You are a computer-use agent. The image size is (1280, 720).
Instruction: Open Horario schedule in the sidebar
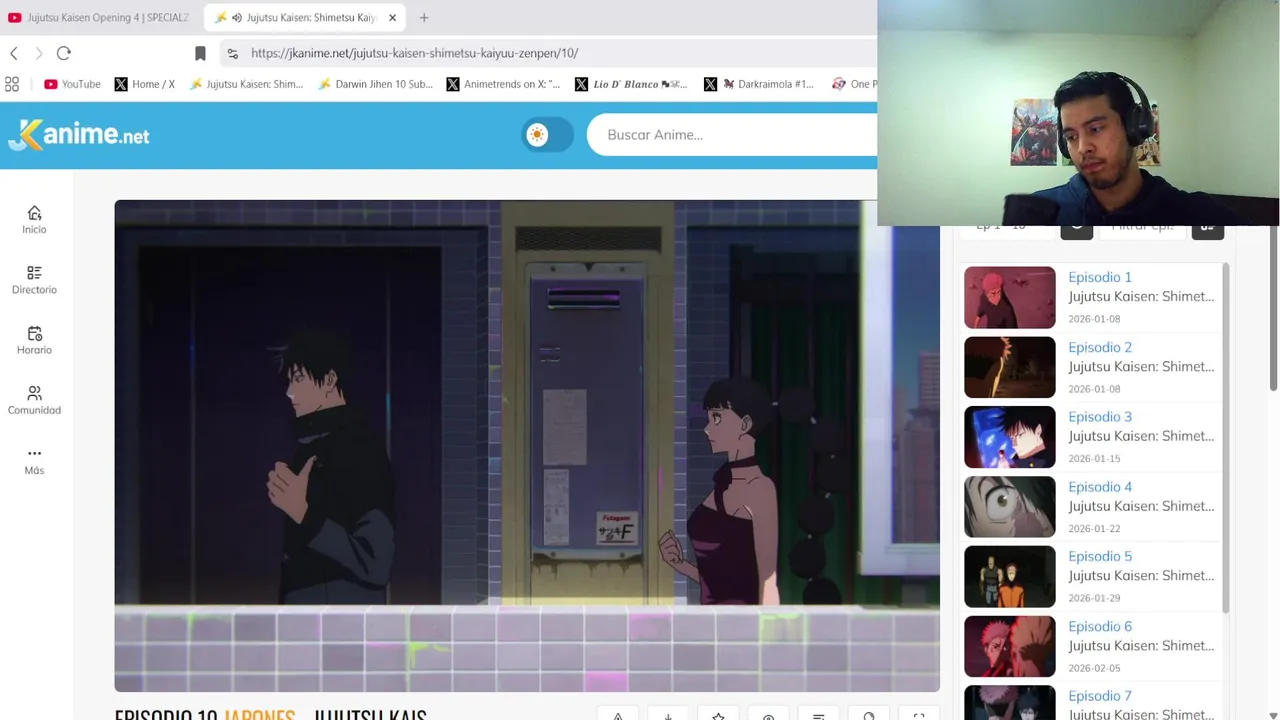click(x=34, y=339)
